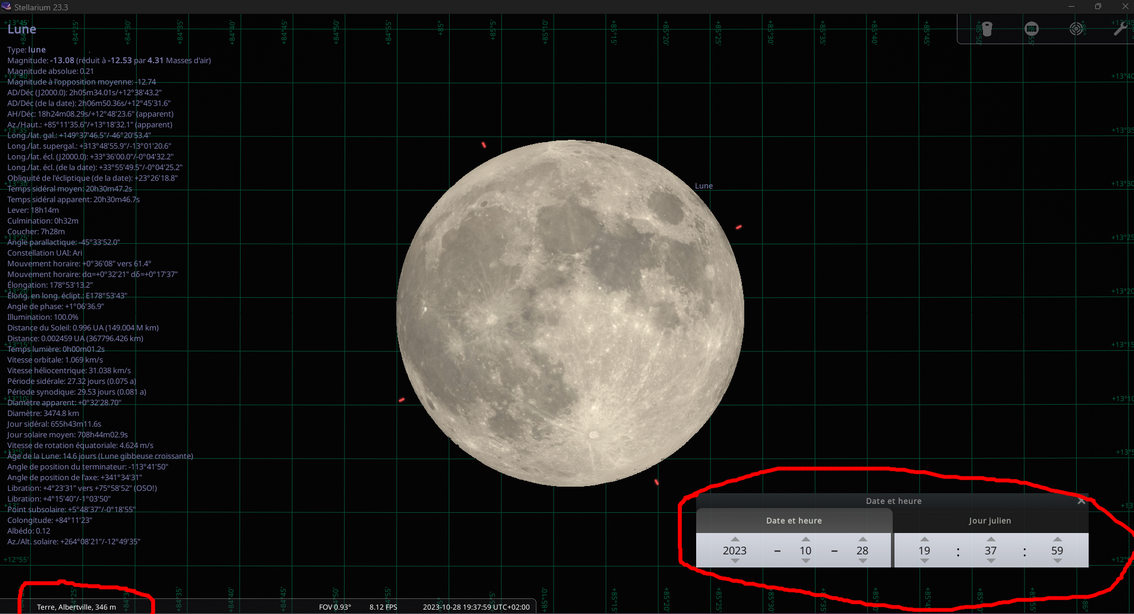1134x614 pixels.
Task: Click the Colongitude: +84°11'23" line
Action: (49, 520)
